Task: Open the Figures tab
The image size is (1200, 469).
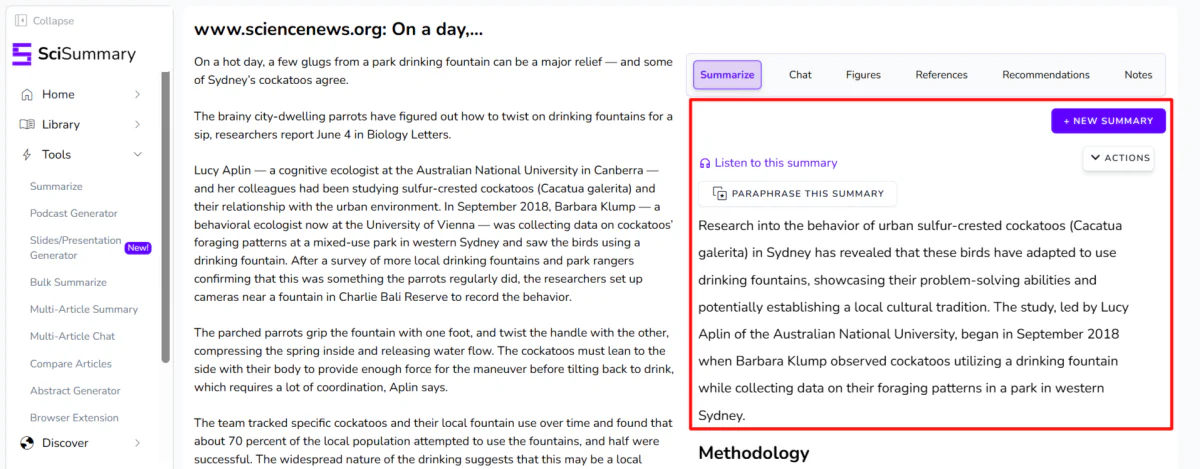Action: tap(863, 75)
